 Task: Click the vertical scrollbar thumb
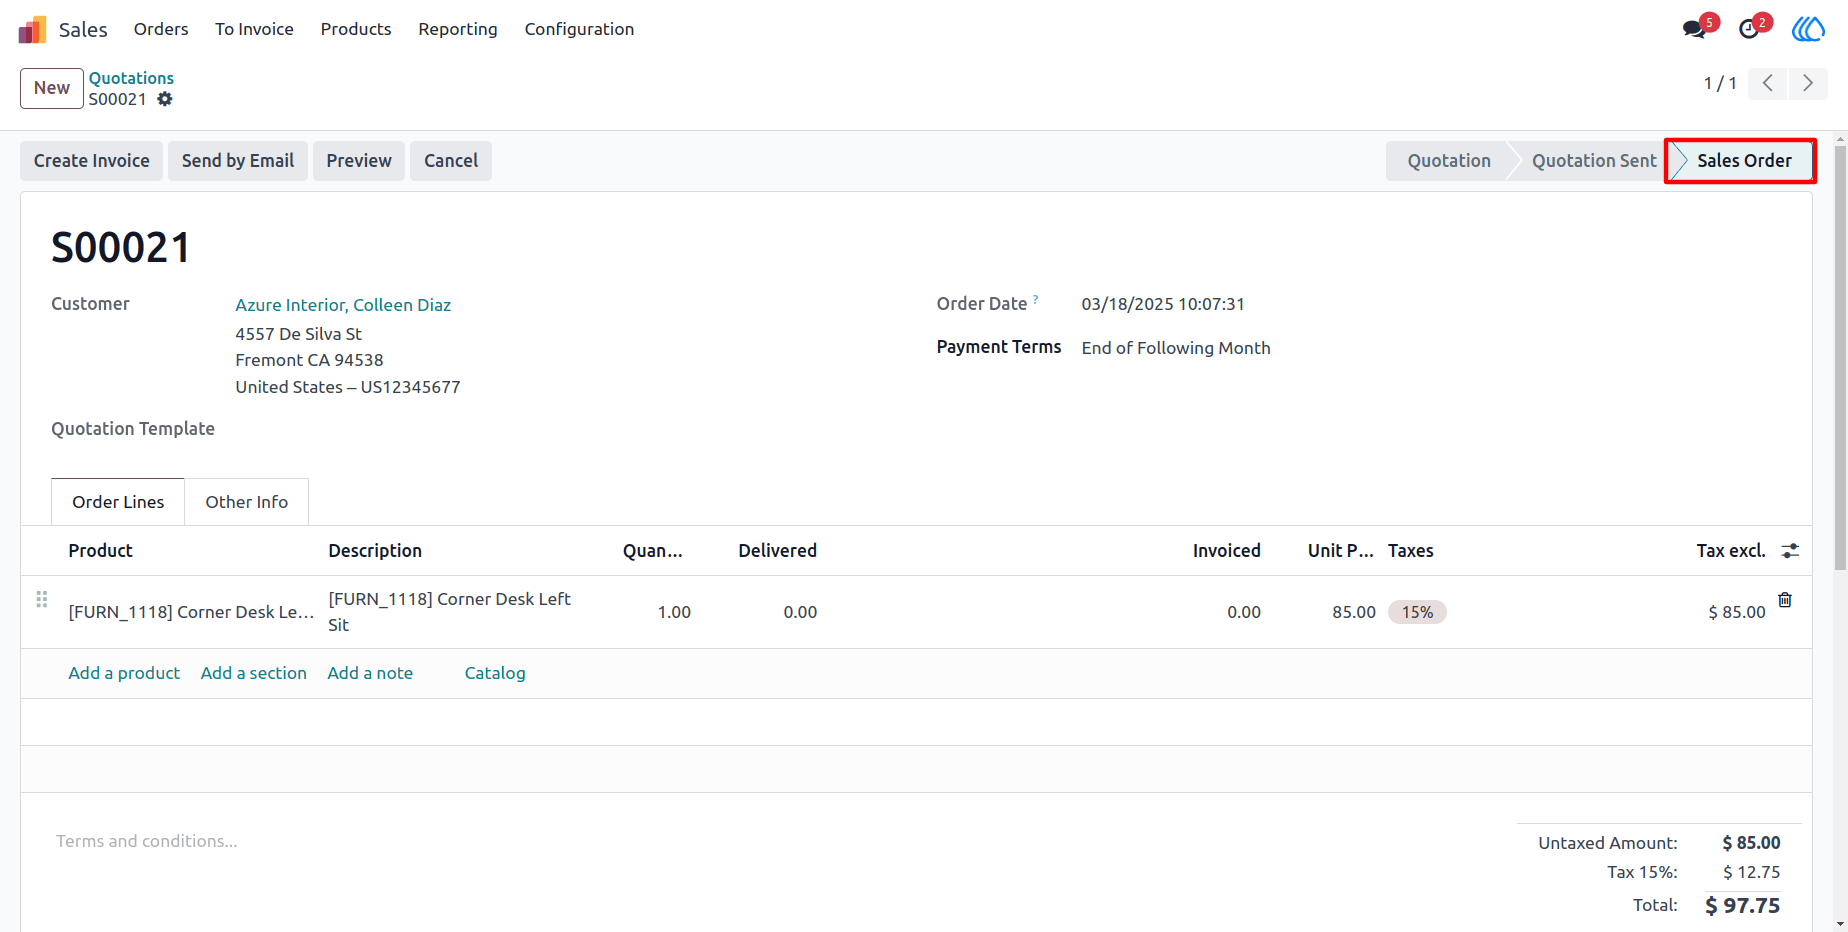[1840, 357]
